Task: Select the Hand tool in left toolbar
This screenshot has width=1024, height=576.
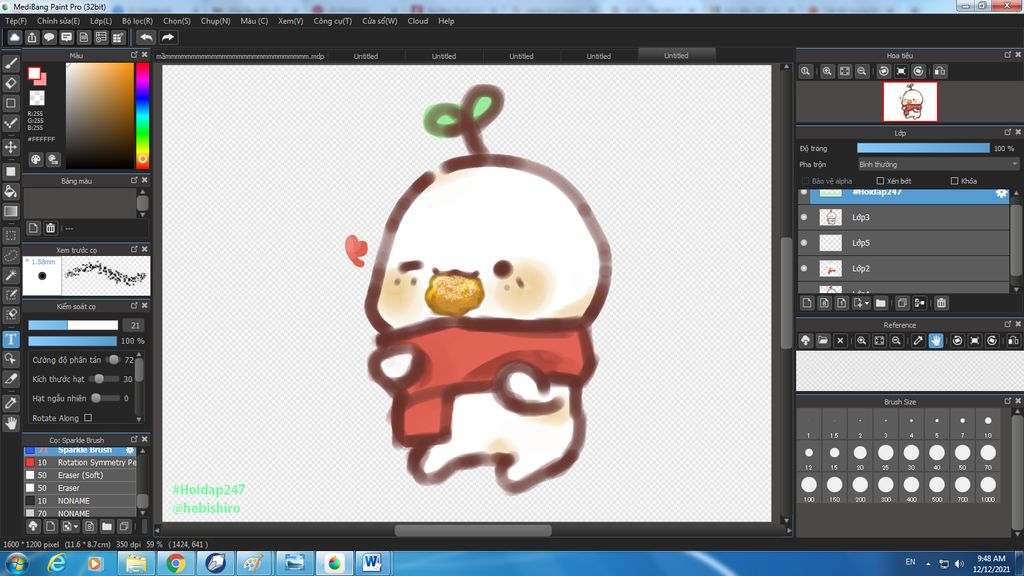Action: [x=10, y=423]
